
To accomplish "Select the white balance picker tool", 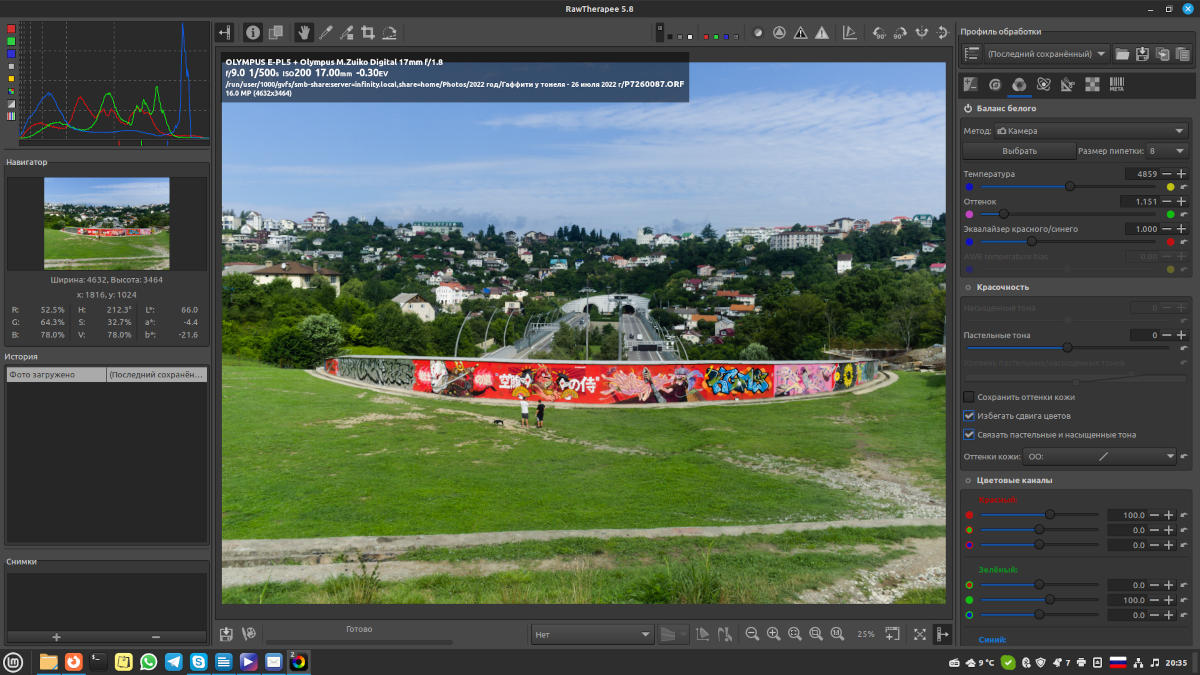I will 325,32.
